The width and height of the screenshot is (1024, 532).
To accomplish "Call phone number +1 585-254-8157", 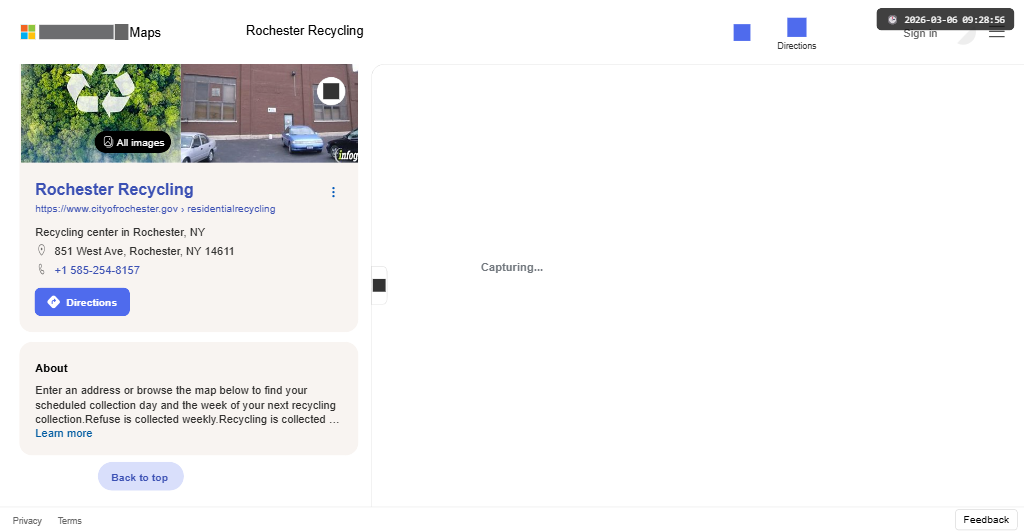I will [97, 270].
